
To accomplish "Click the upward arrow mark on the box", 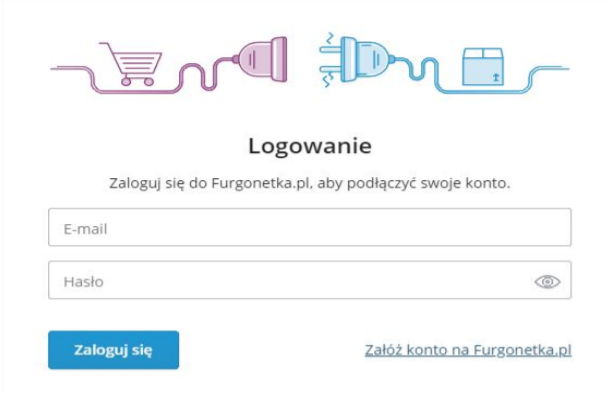I will (x=496, y=77).
